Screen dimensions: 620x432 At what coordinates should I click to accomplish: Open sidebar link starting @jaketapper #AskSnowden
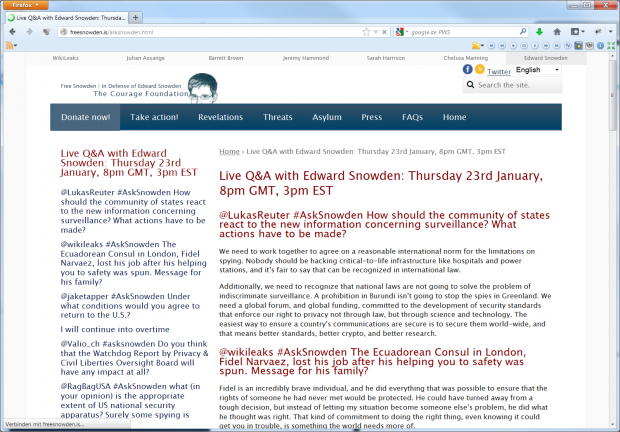[x=130, y=306]
